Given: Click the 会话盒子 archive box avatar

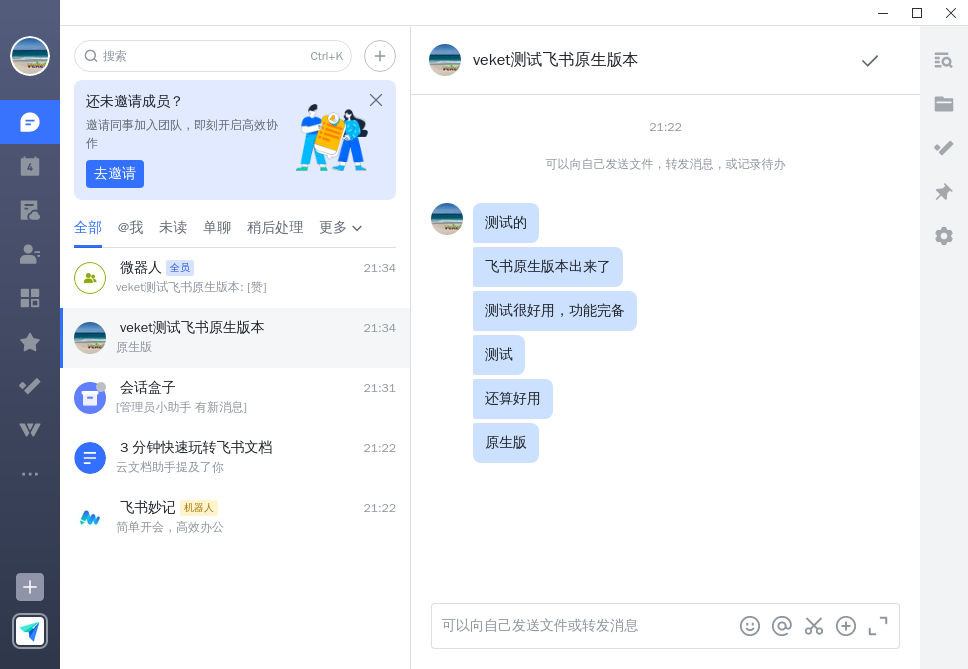Looking at the screenshot, I should coord(90,398).
